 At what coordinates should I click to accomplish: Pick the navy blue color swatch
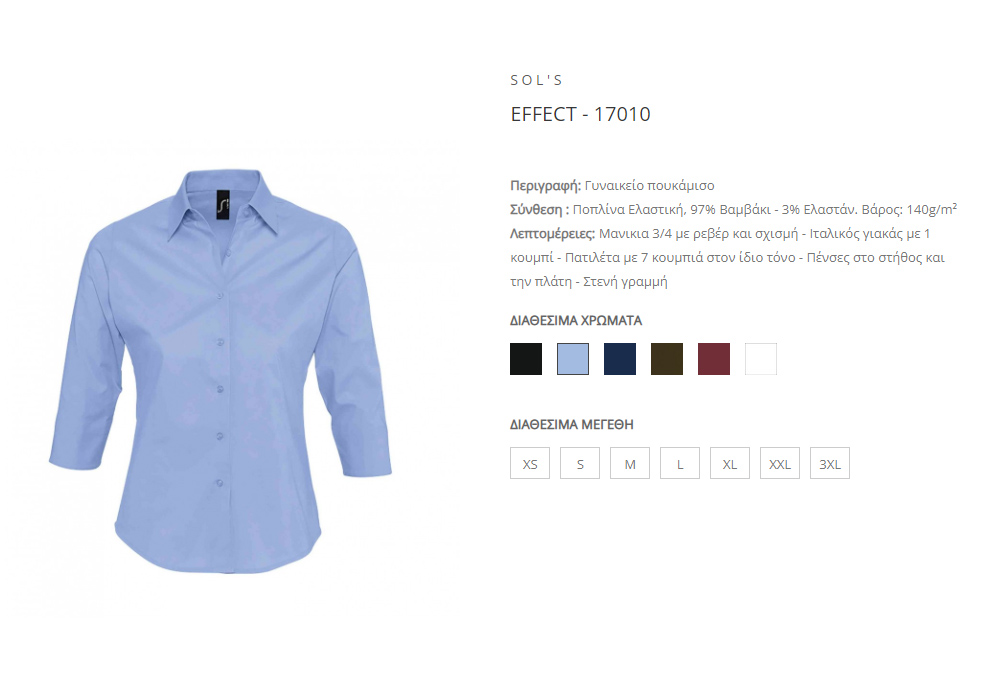coord(620,359)
